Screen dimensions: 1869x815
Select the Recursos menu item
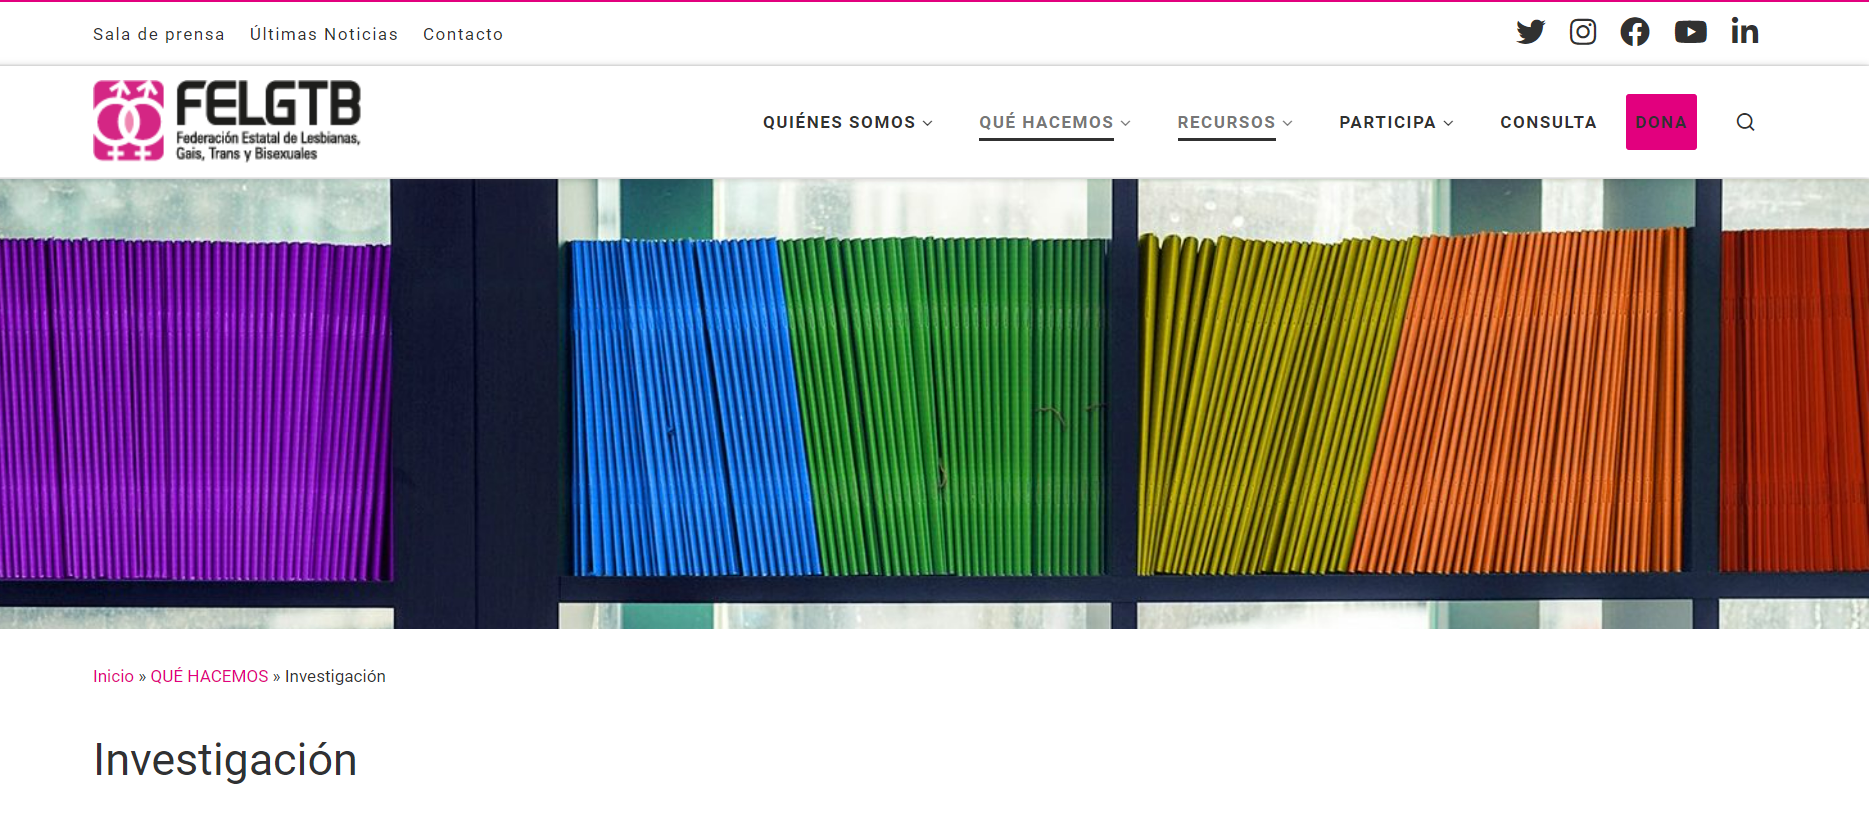tap(1225, 122)
